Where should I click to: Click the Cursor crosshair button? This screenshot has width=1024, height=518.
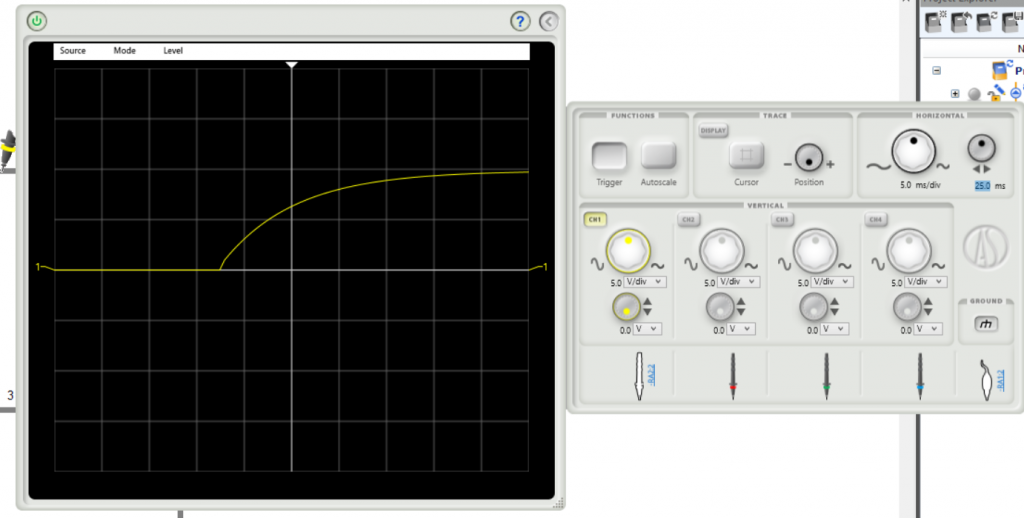tap(746, 155)
